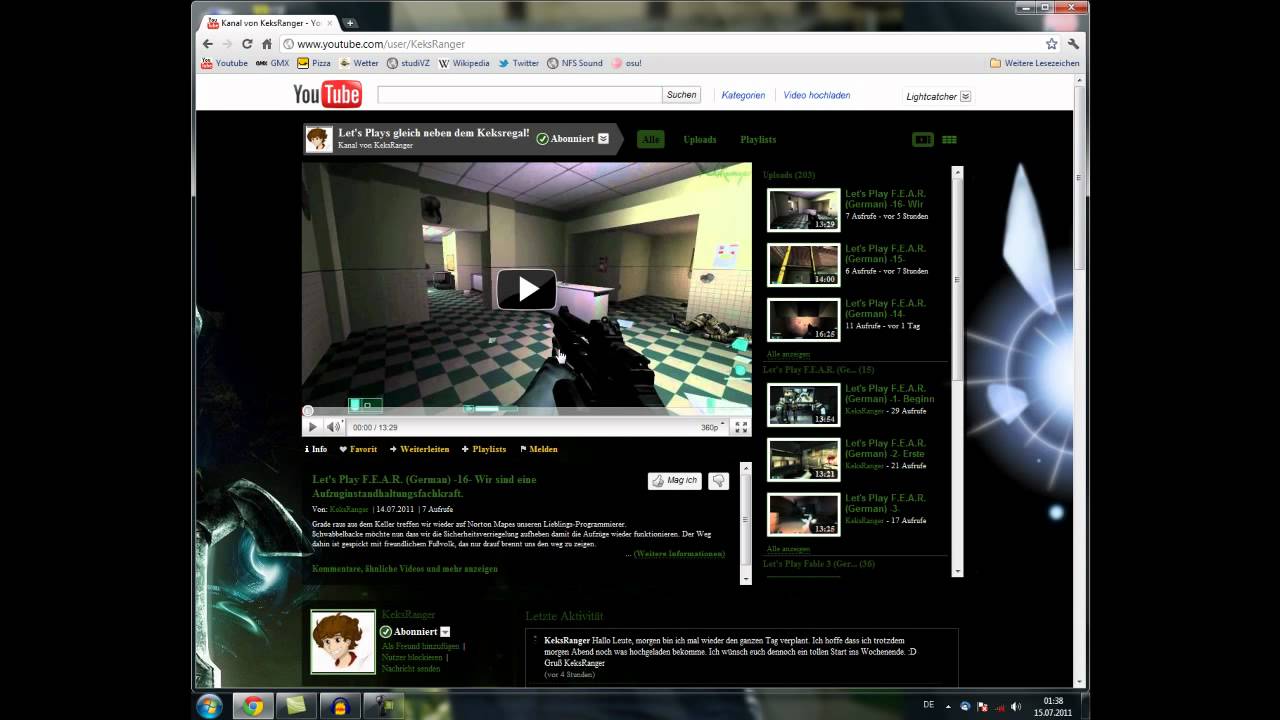
Task: Switch channel to grid view layout icon
Action: pyautogui.click(x=949, y=140)
